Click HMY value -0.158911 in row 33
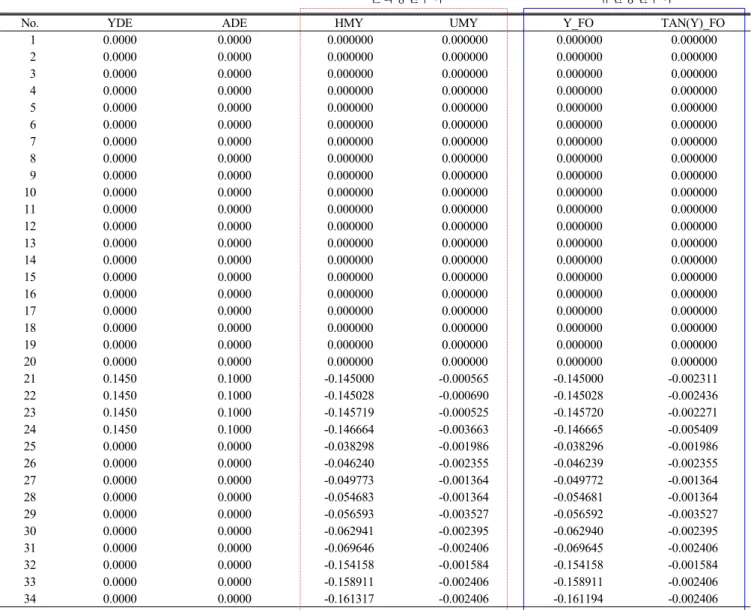Viewport: 751px width, 610px height. (349, 582)
